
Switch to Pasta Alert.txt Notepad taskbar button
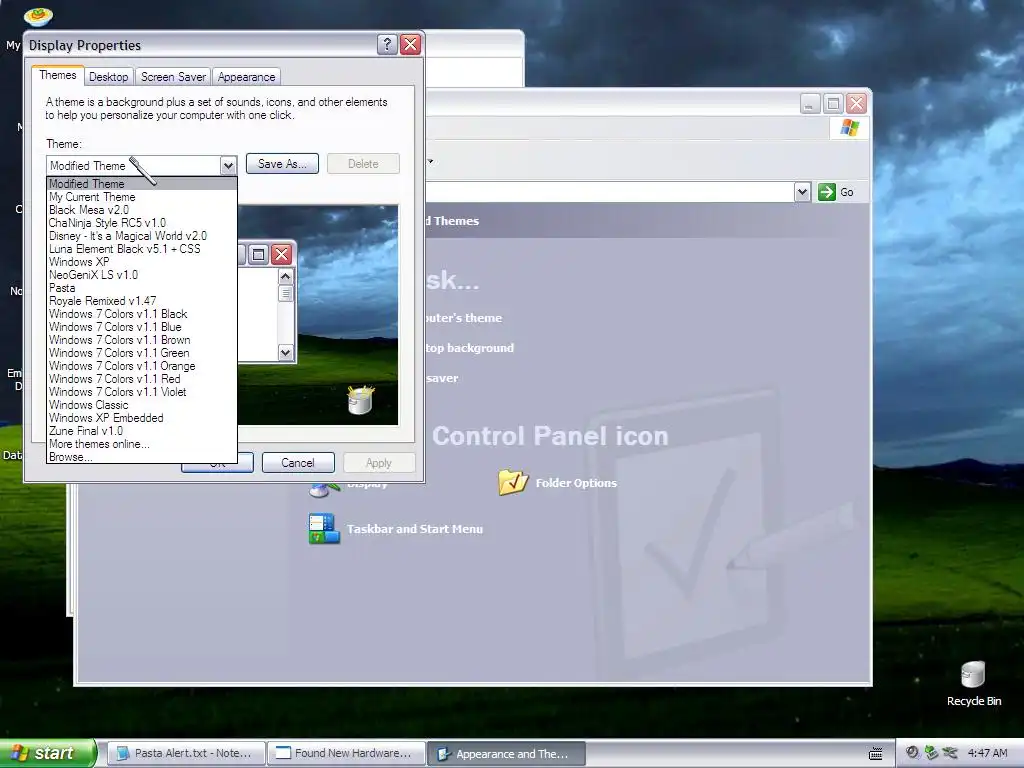185,753
